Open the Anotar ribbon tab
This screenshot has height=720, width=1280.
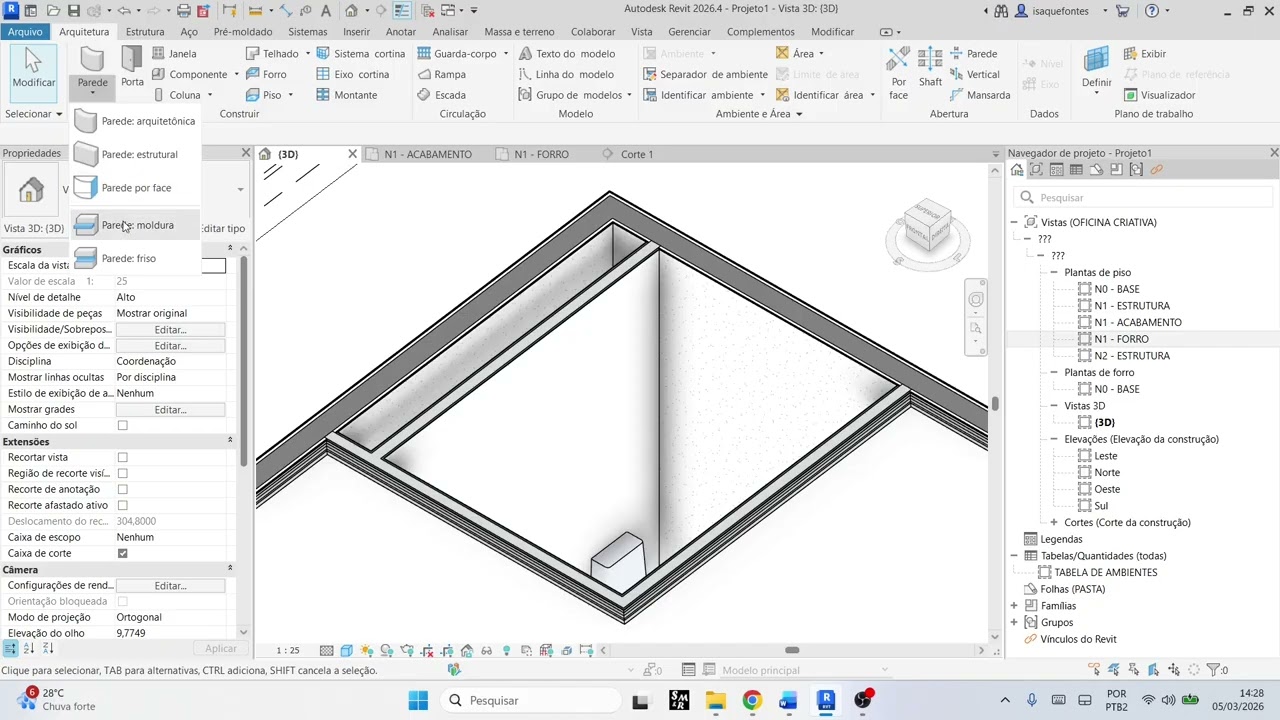(401, 32)
